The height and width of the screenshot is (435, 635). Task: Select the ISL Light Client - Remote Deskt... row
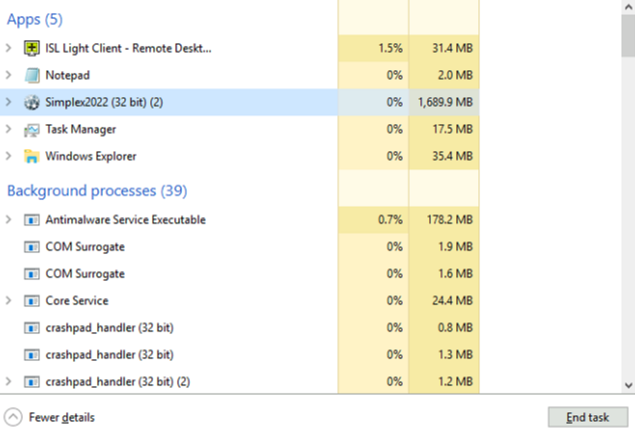pyautogui.click(x=239, y=48)
